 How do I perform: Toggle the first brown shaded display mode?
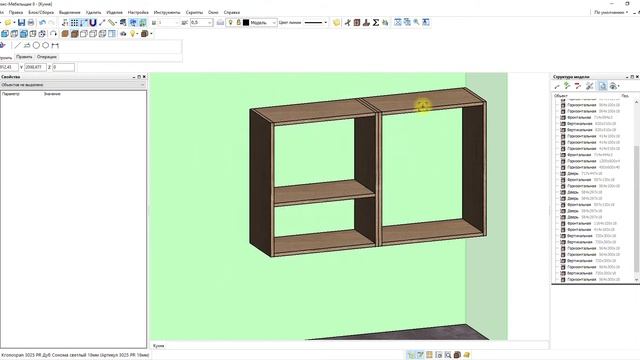coord(65,34)
